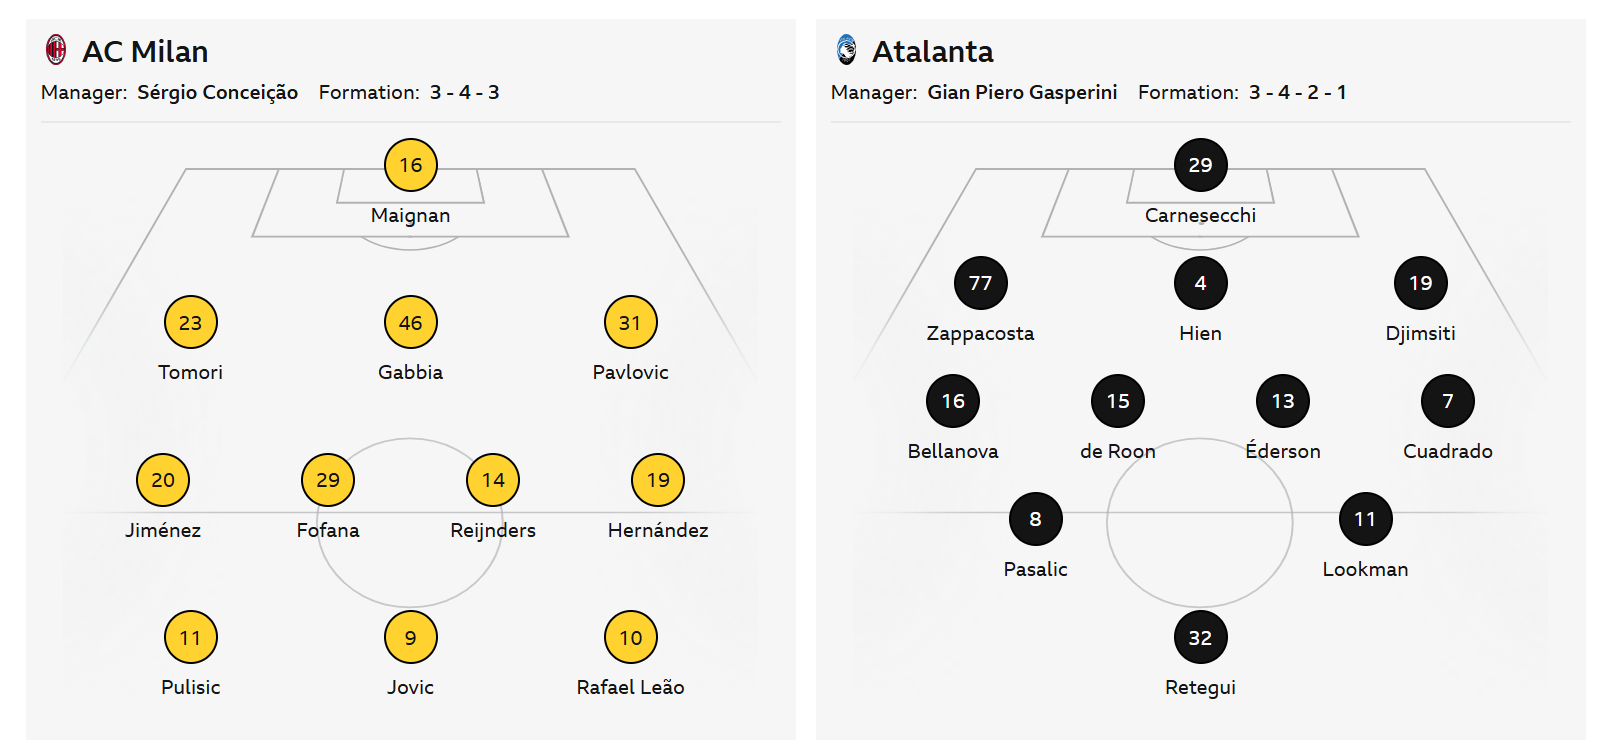Click the AC Milan team heading

(x=145, y=51)
